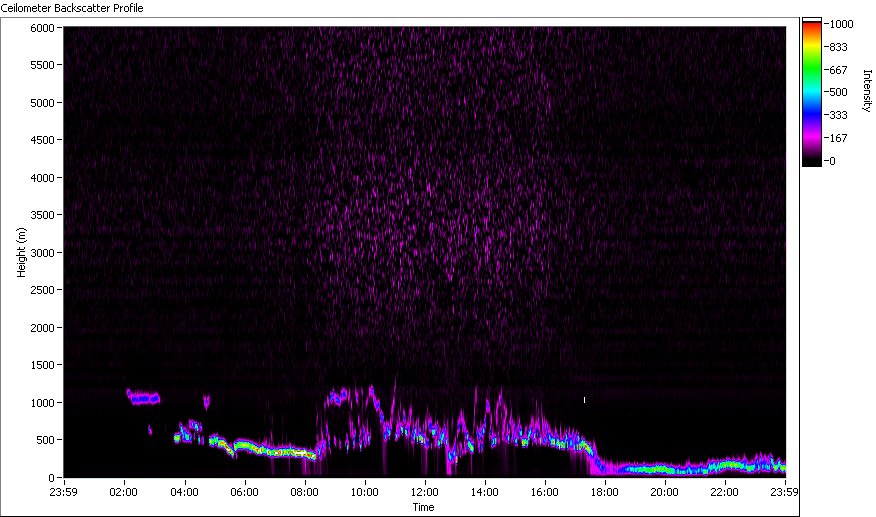Click the 1000 height tick label
Viewport: 876px width, 517px height.
coord(42,402)
